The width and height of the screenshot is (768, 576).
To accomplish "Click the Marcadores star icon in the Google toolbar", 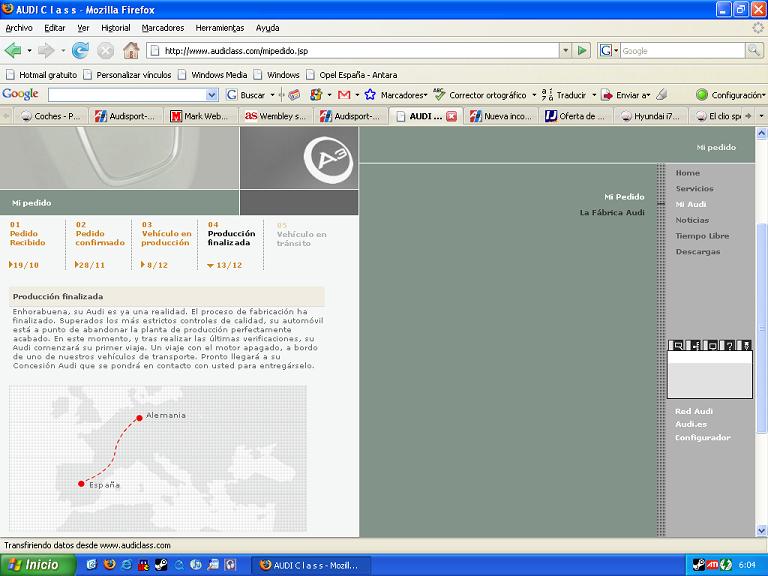I will coord(370,95).
